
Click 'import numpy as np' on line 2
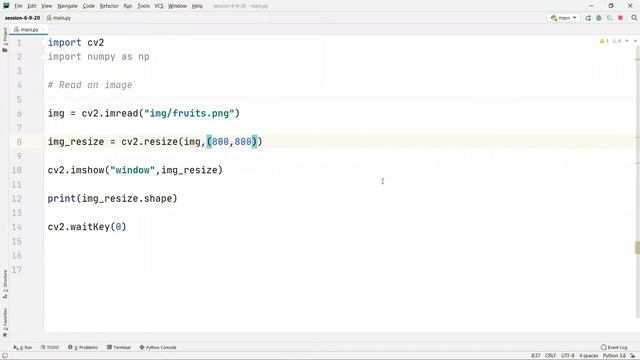coord(98,57)
